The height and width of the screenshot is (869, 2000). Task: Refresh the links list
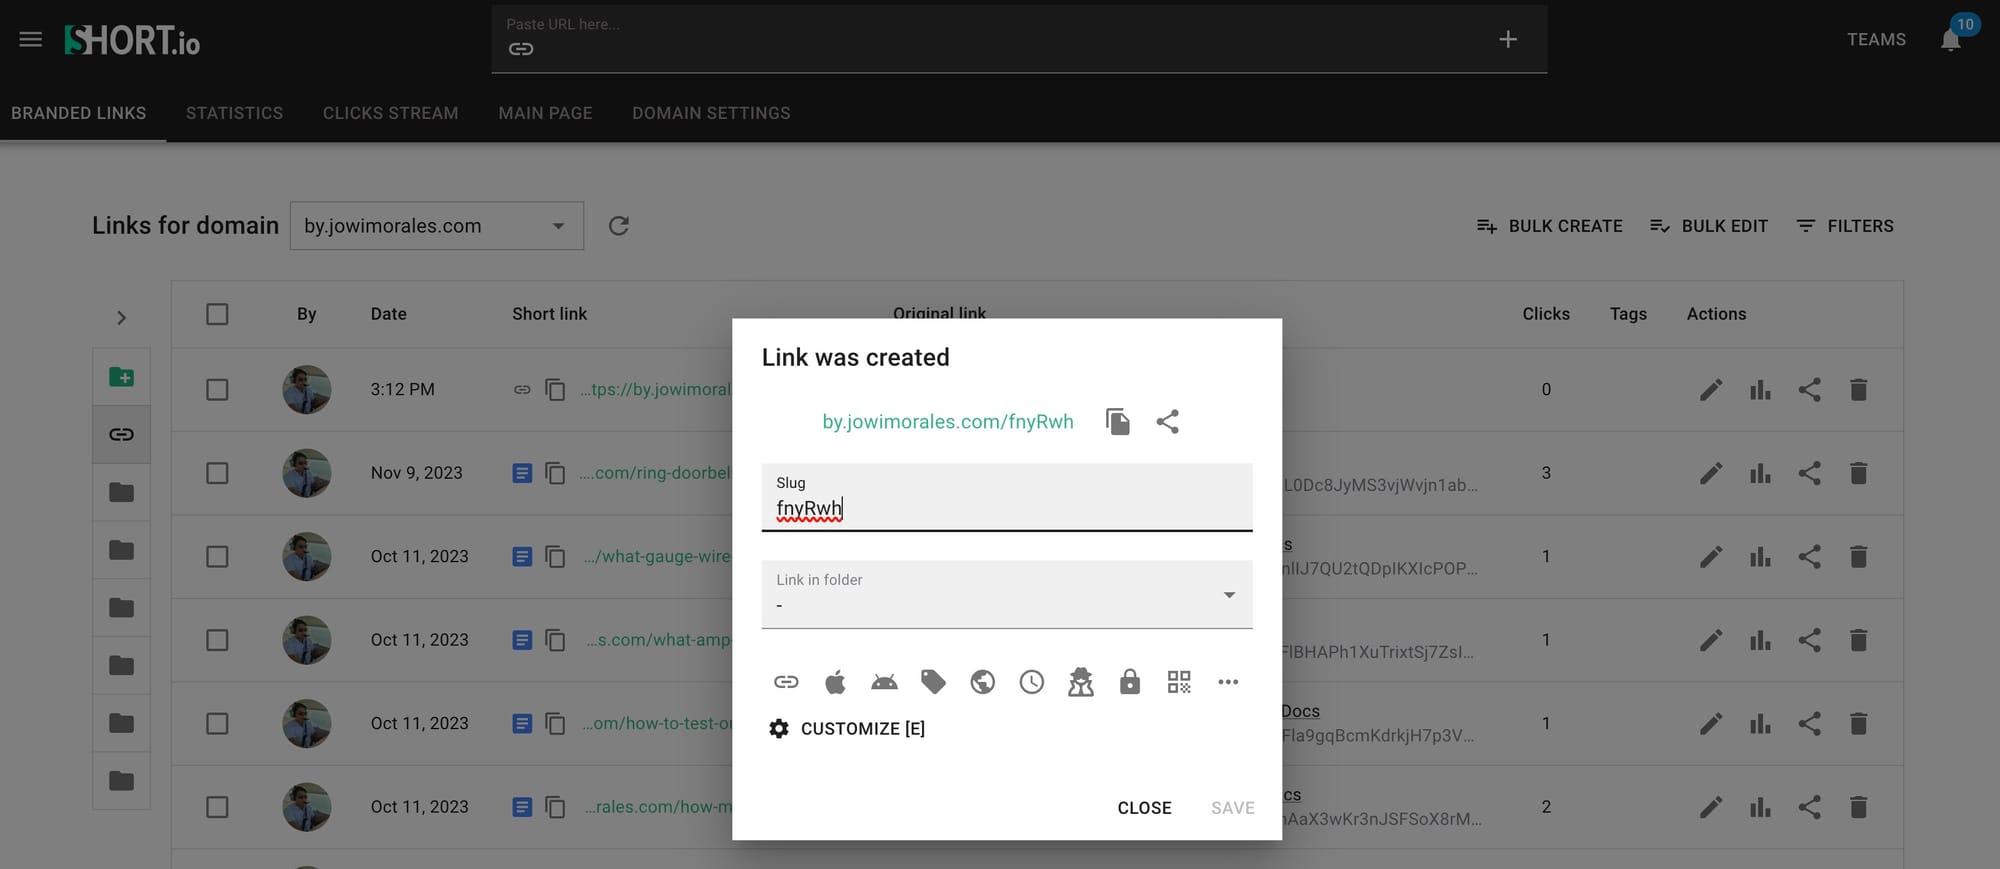[619, 226]
